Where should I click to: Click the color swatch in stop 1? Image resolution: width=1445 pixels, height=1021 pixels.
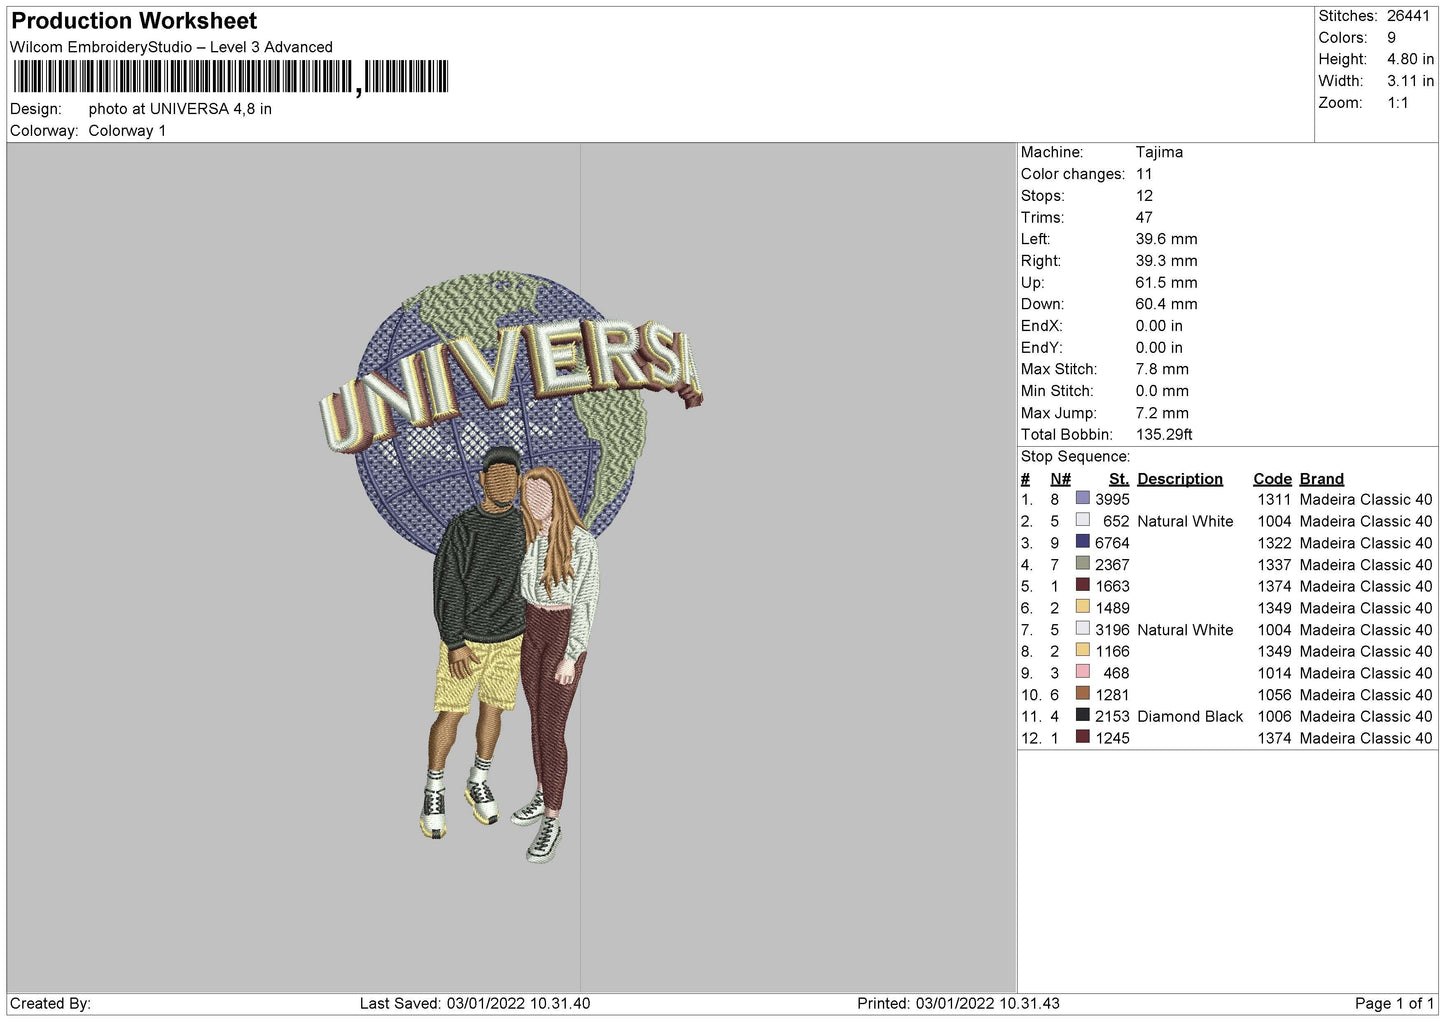[1082, 498]
